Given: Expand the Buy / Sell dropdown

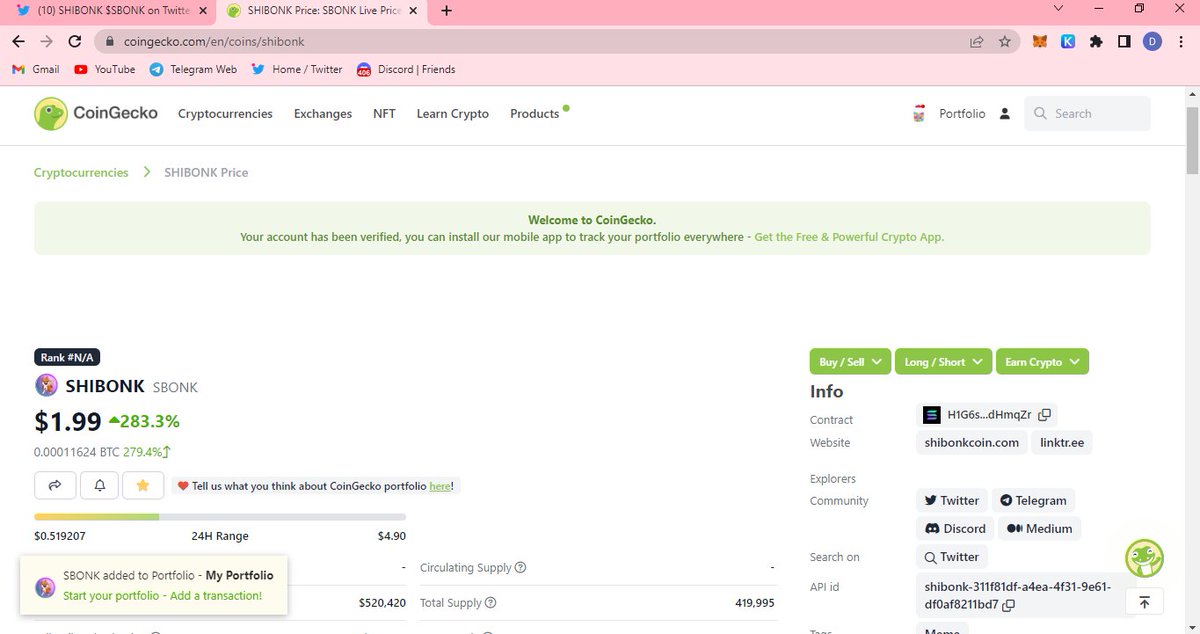Looking at the screenshot, I should 850,361.
